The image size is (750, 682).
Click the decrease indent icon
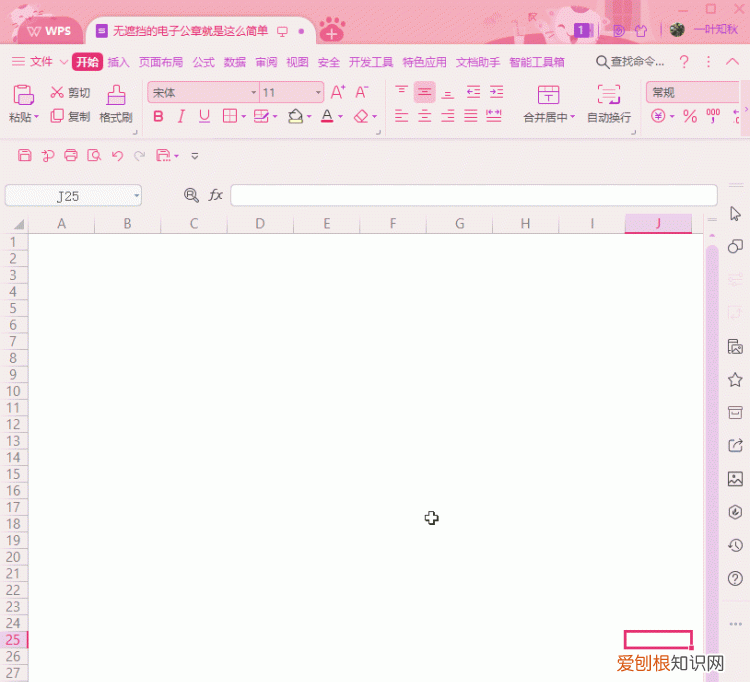pyautogui.click(x=473, y=92)
